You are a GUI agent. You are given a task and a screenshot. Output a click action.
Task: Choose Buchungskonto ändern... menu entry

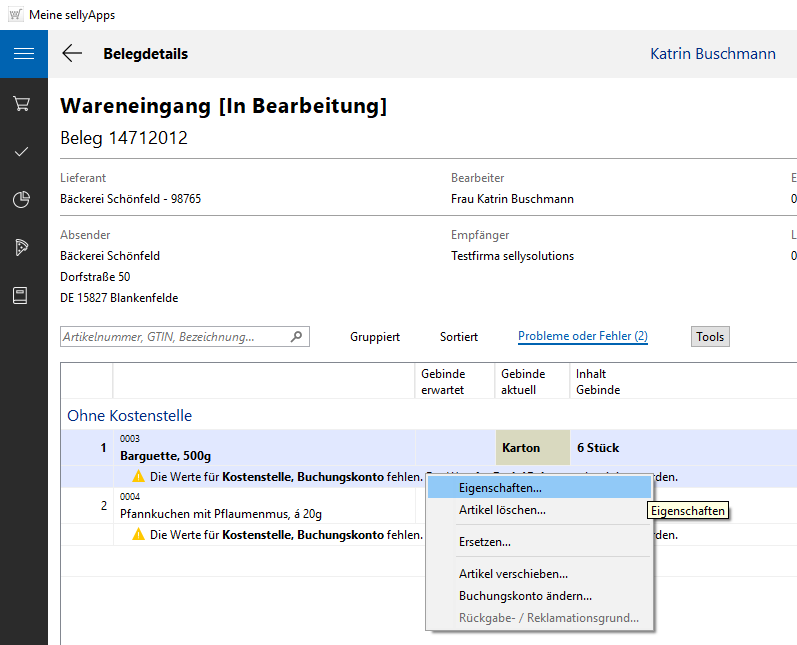[x=525, y=596]
